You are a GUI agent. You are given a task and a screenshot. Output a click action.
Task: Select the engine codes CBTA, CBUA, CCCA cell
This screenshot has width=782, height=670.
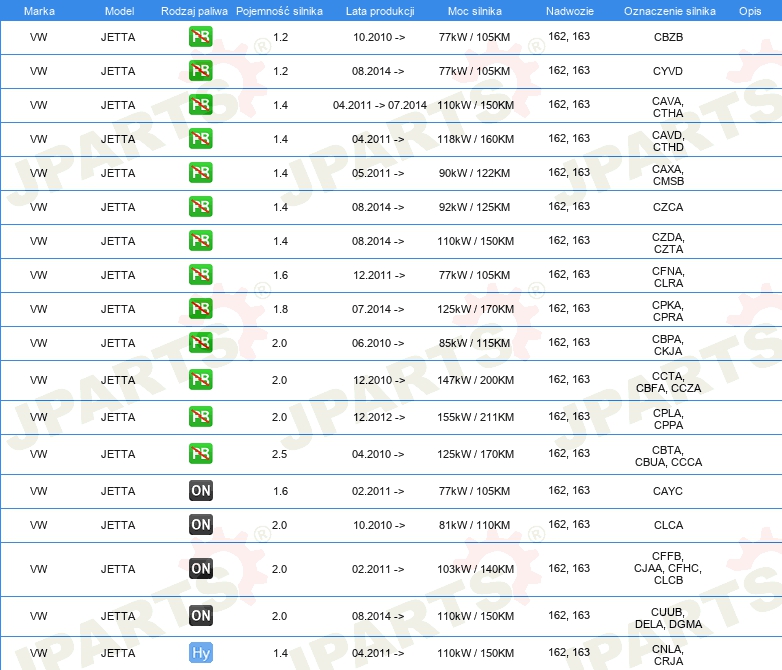point(668,456)
